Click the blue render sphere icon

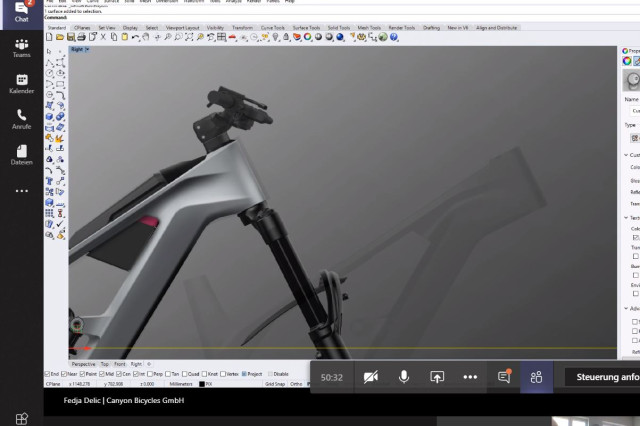coord(340,37)
